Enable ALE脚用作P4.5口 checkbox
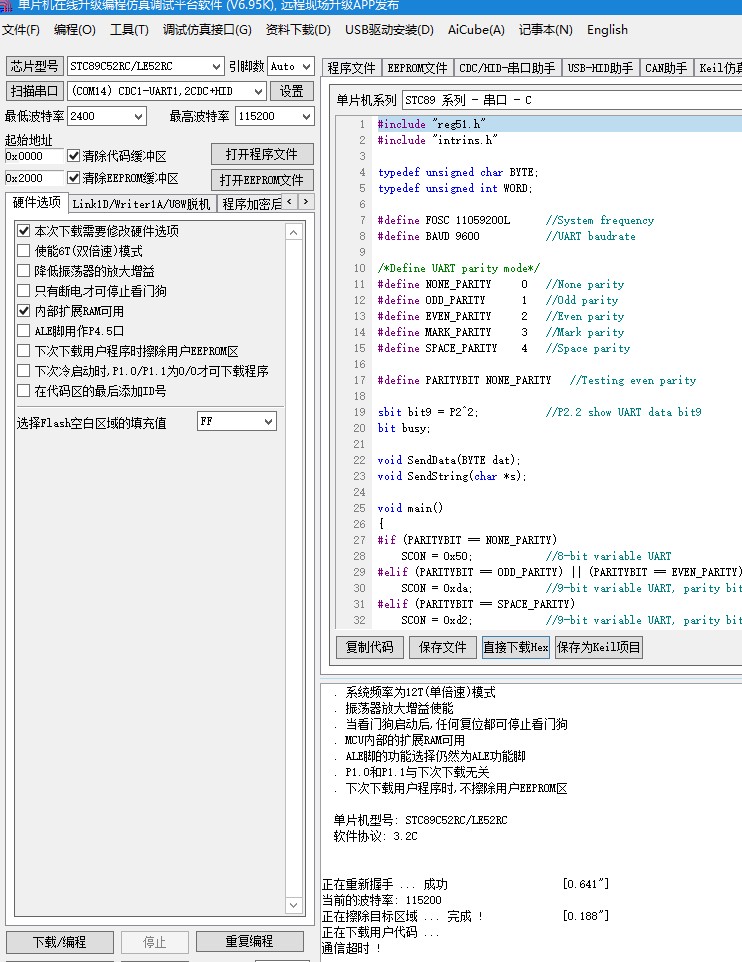Viewport: 742px width, 962px height. click(x=24, y=331)
